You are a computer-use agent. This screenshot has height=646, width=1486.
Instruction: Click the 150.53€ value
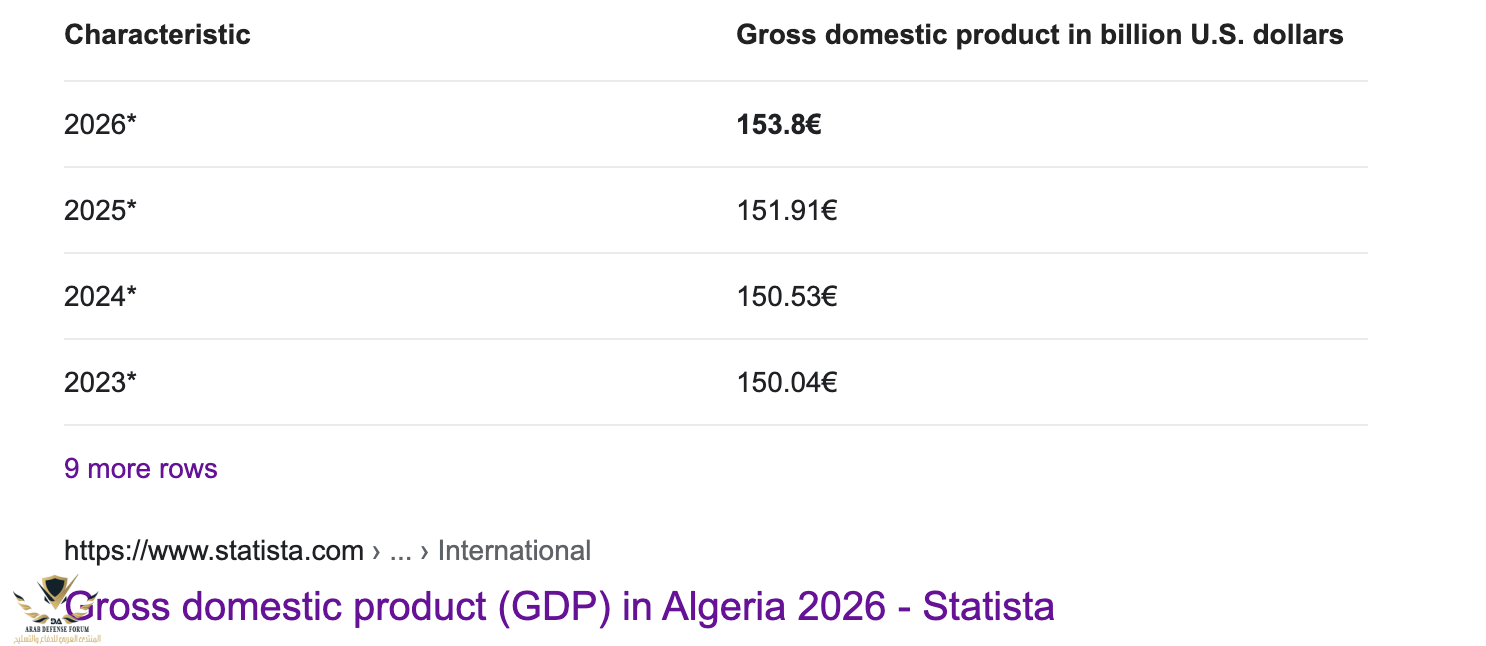coord(787,297)
